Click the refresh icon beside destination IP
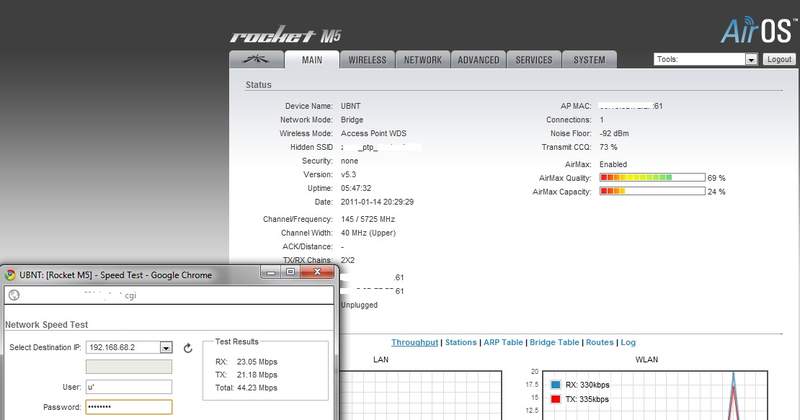 [x=188, y=348]
